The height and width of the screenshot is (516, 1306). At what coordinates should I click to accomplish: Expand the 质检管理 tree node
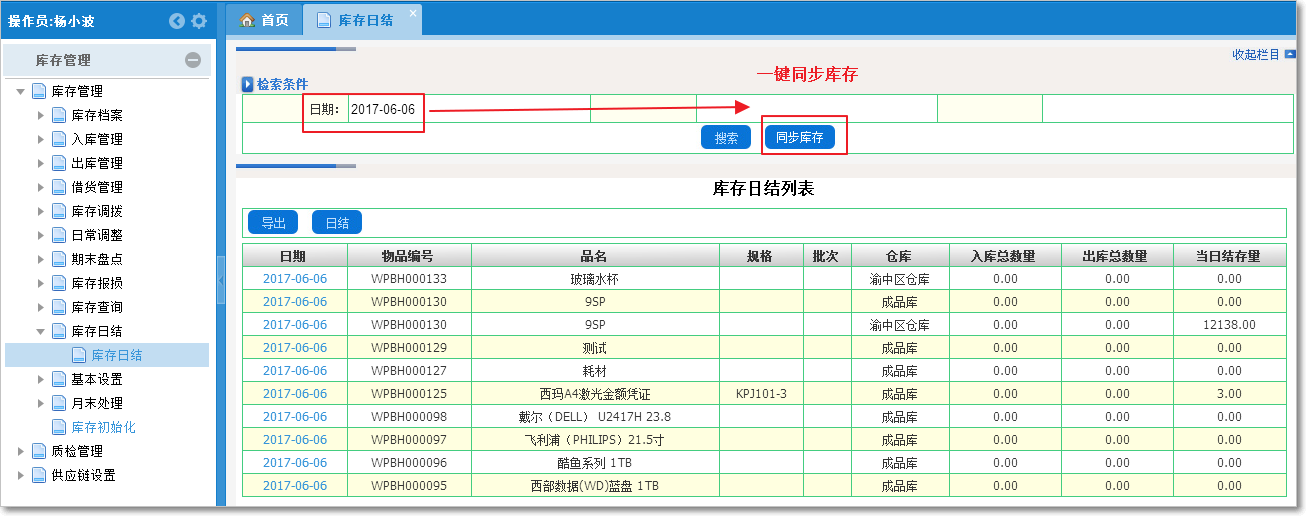[x=21, y=451]
